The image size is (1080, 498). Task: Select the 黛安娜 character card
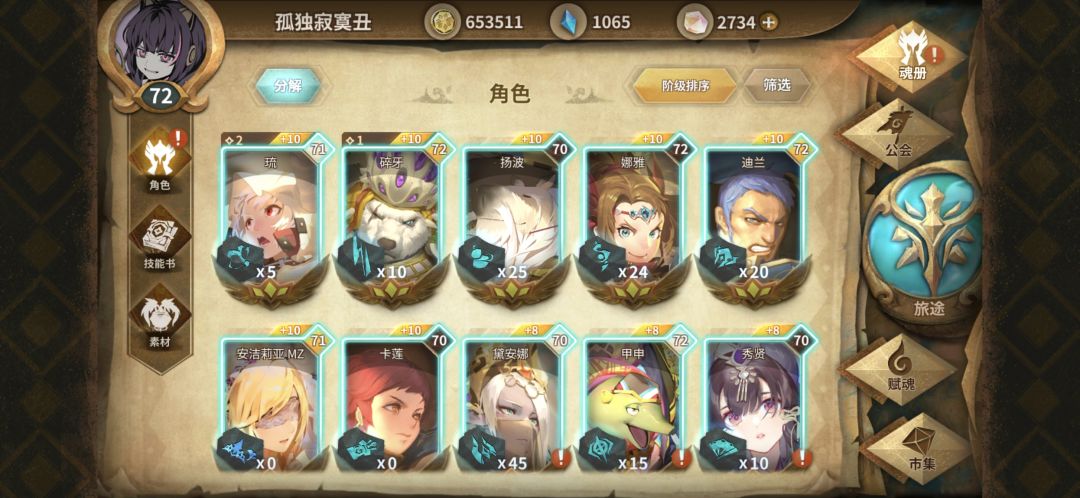click(x=517, y=400)
